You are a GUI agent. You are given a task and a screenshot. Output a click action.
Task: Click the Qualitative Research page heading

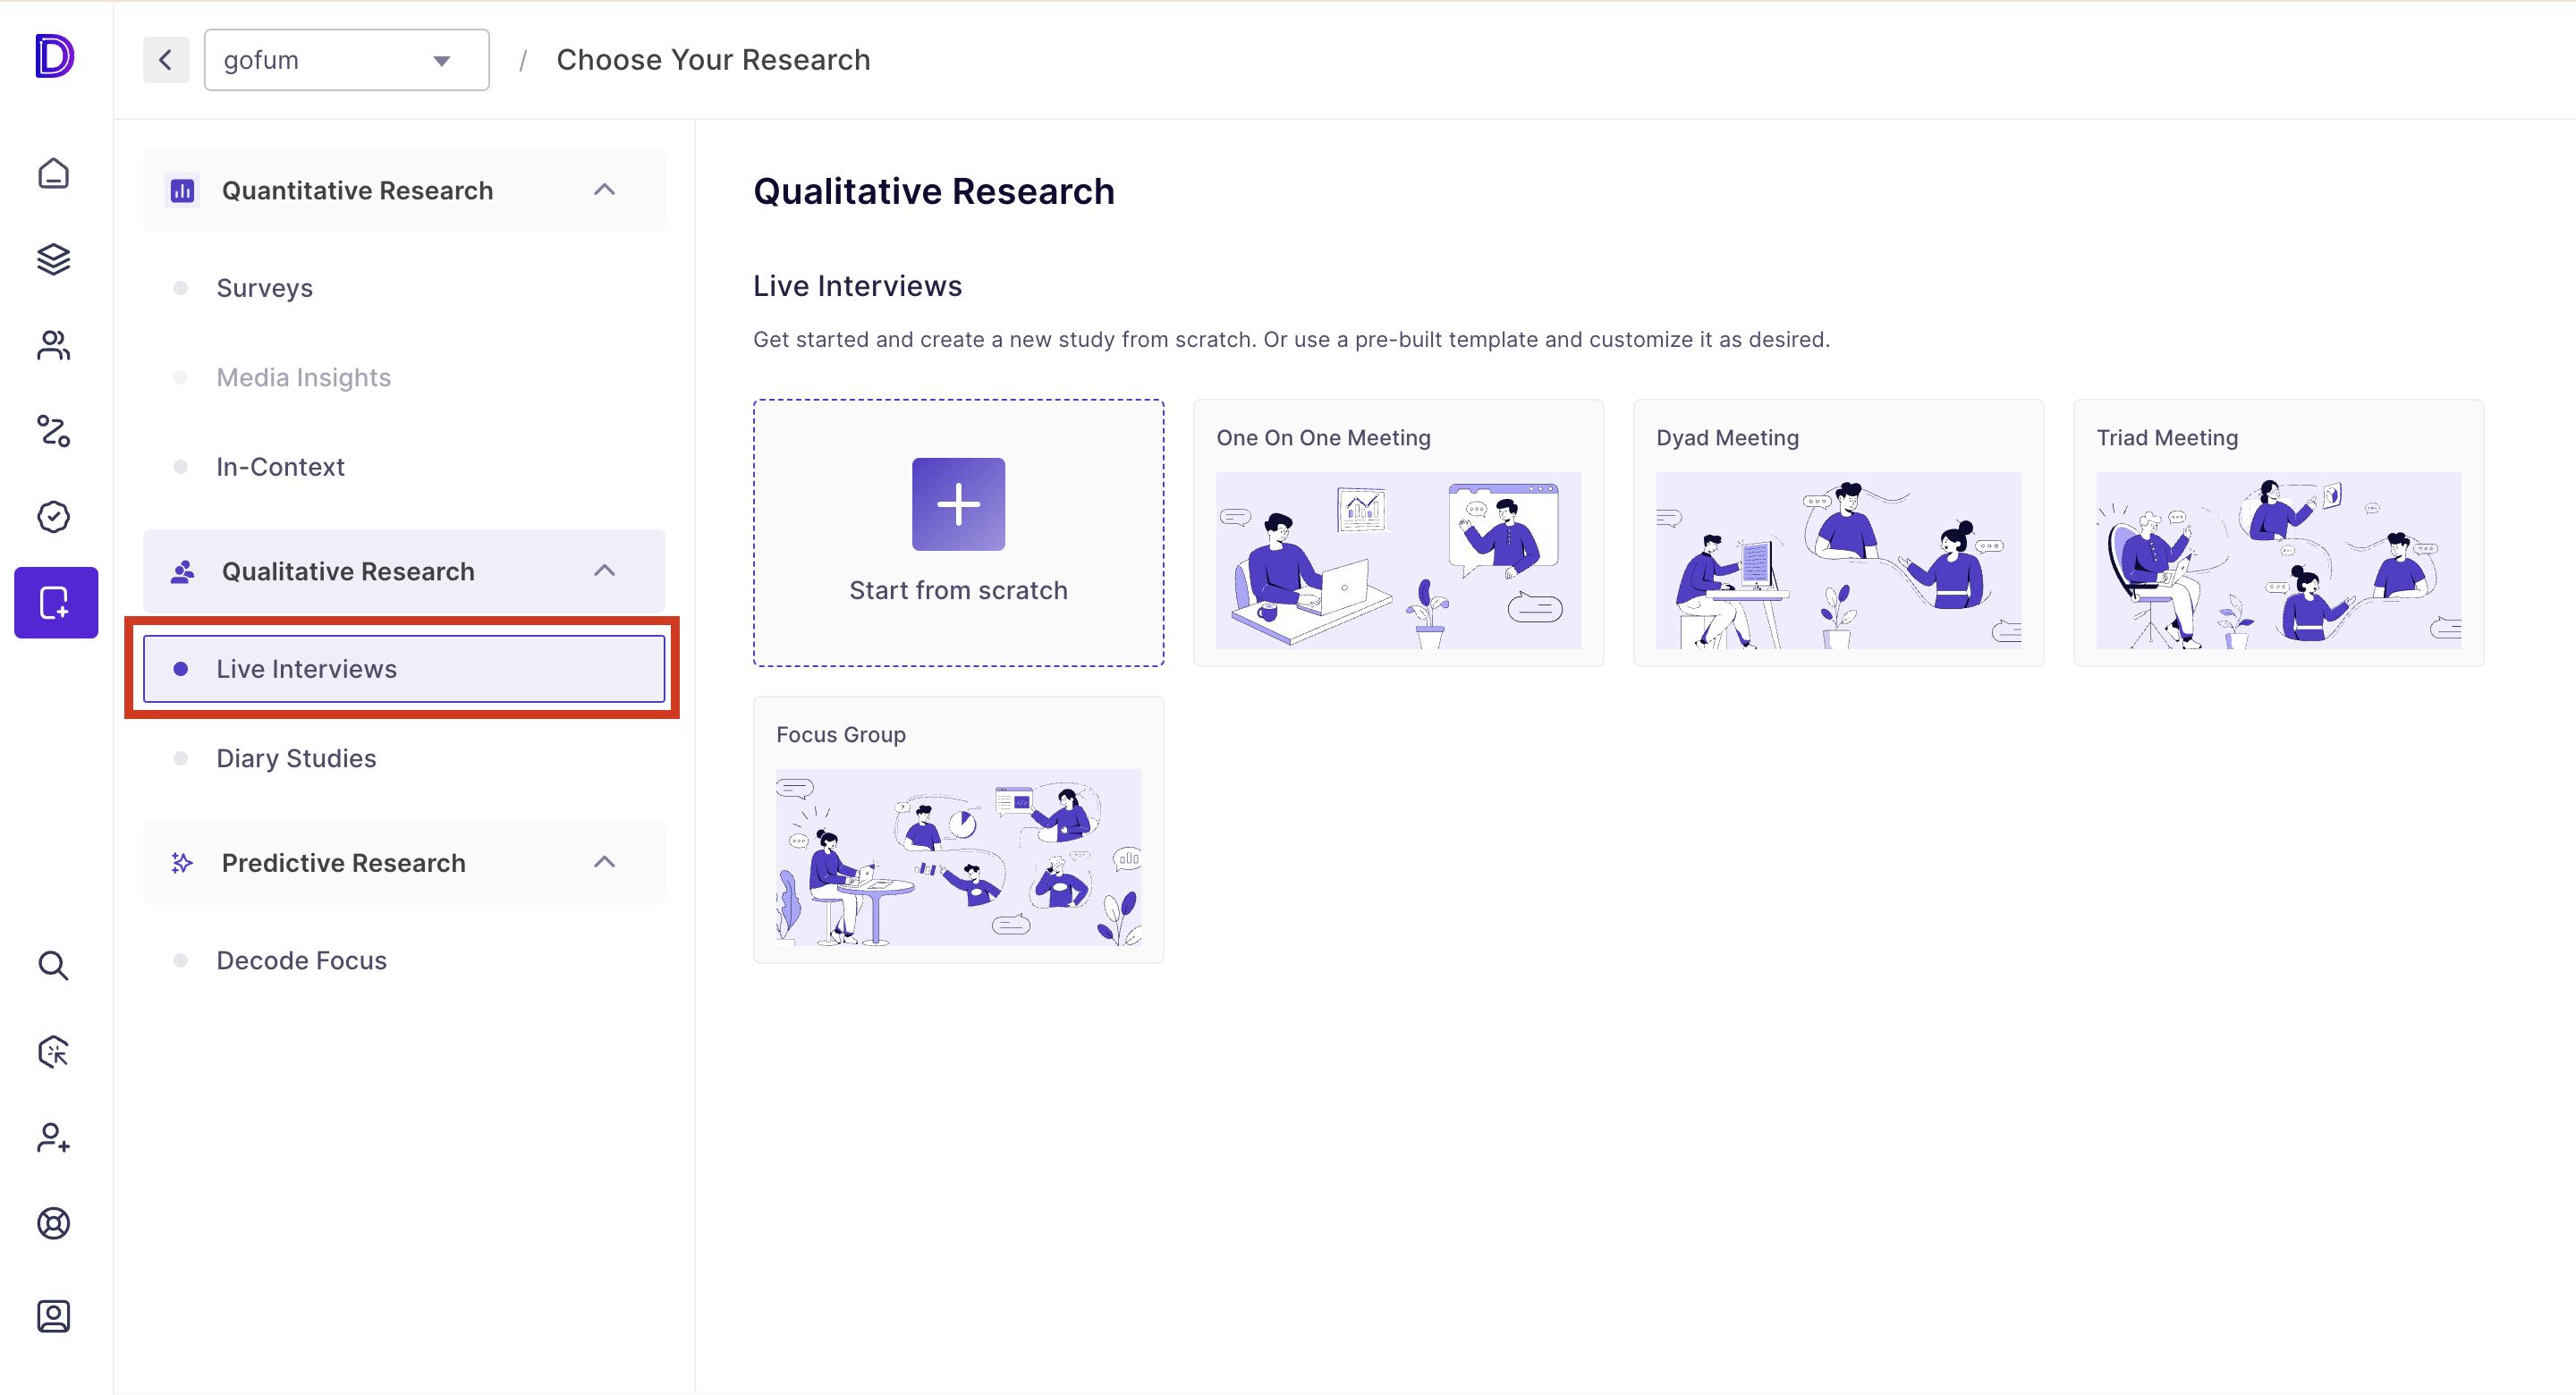933,191
